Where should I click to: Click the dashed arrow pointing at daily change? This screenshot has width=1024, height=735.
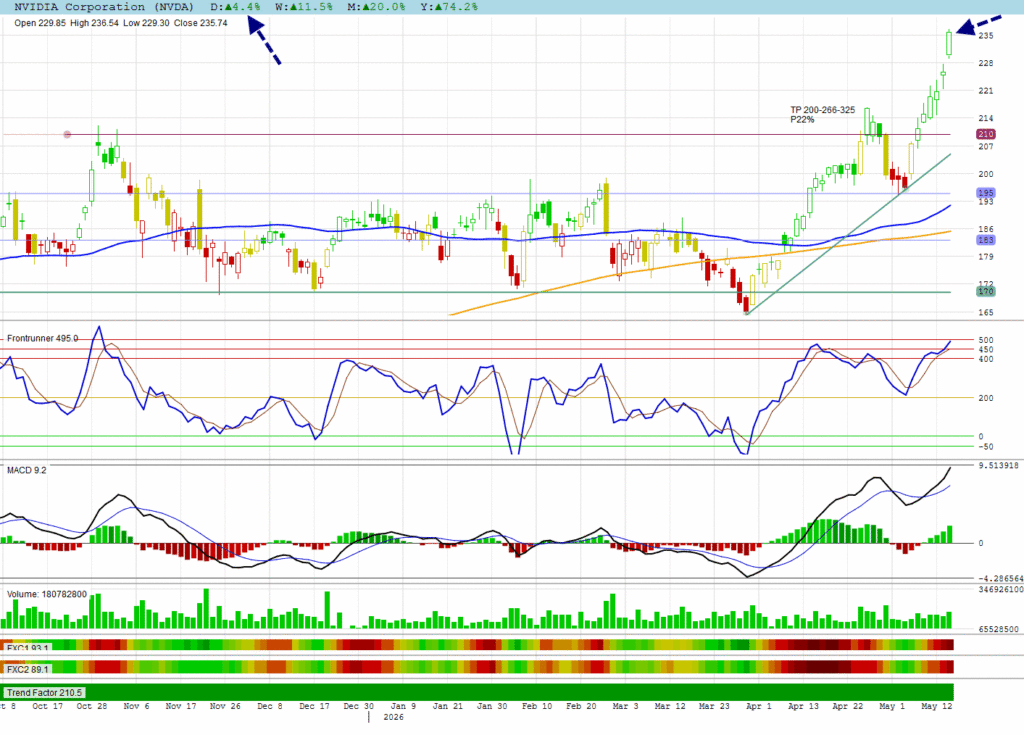(x=264, y=41)
